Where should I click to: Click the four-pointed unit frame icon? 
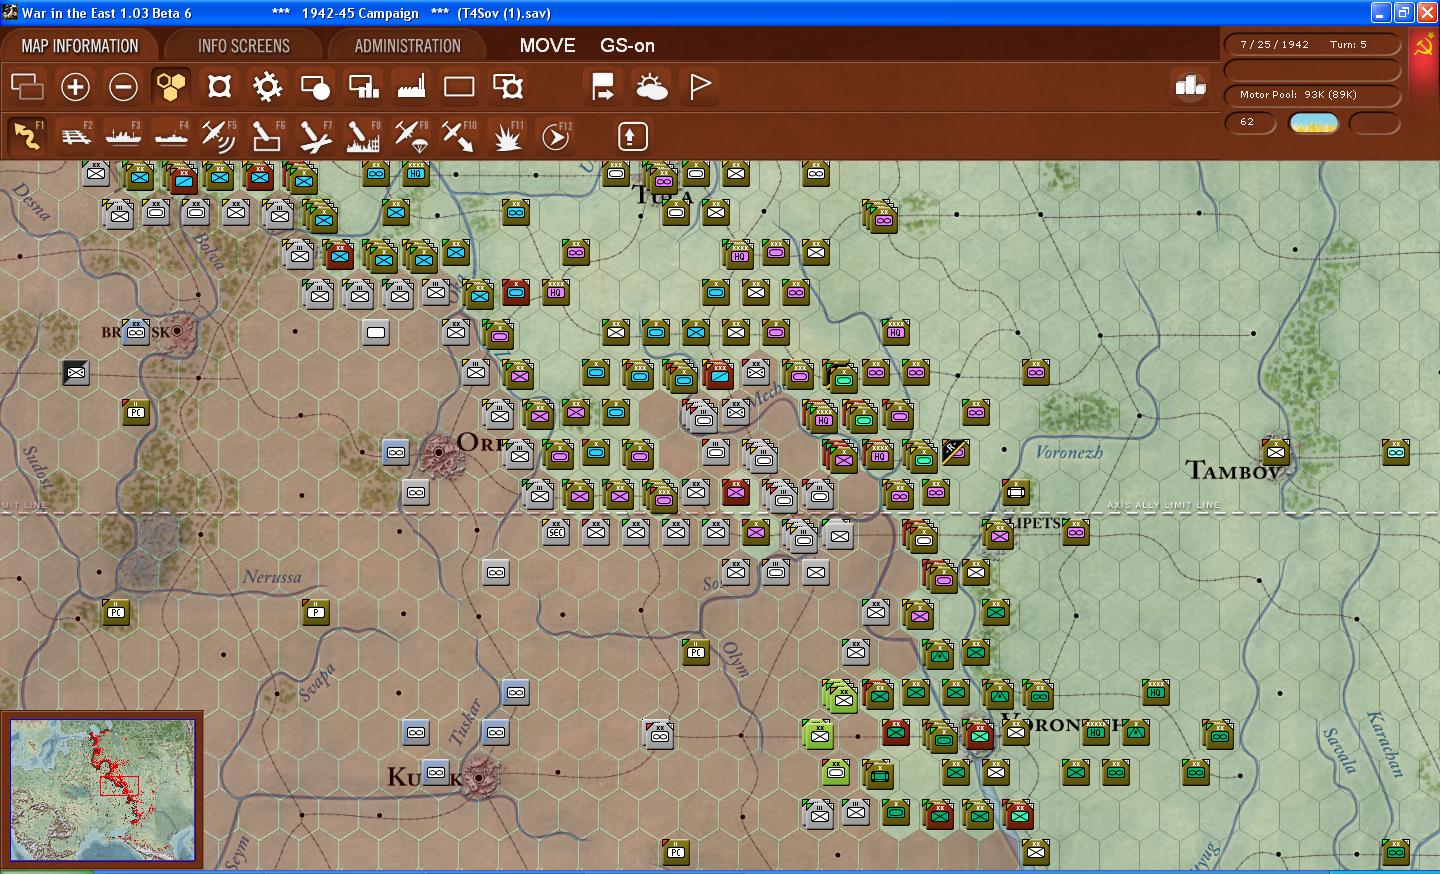tap(219, 87)
